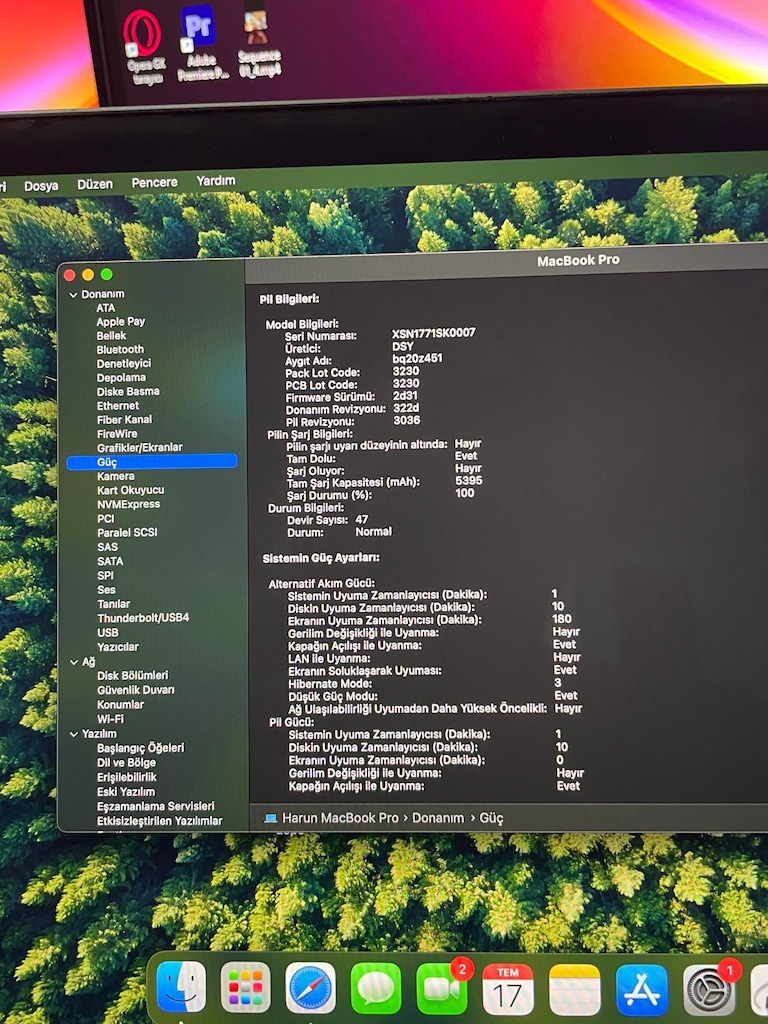Open Finder from the Dock

pos(181,987)
